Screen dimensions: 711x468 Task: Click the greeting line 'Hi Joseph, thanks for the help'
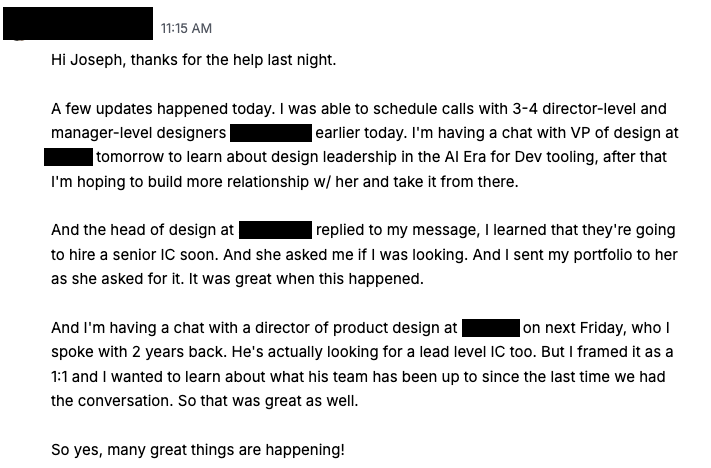click(x=193, y=60)
